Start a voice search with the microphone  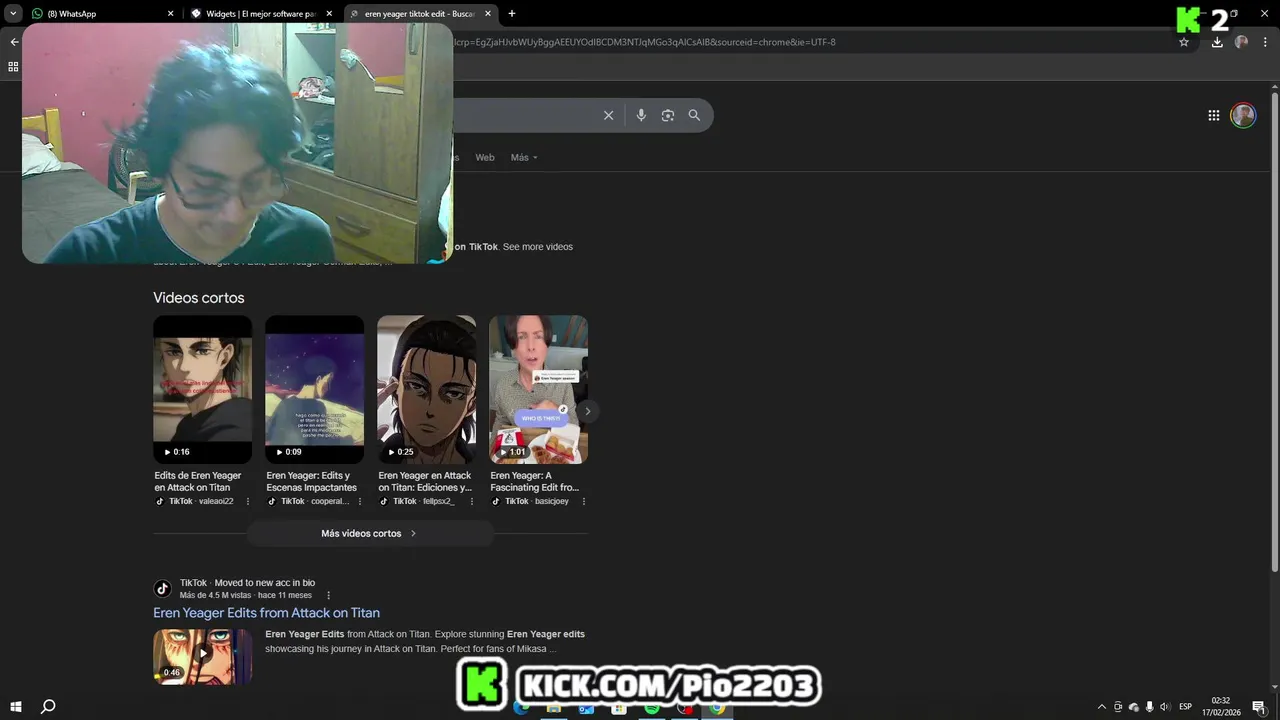pos(641,115)
